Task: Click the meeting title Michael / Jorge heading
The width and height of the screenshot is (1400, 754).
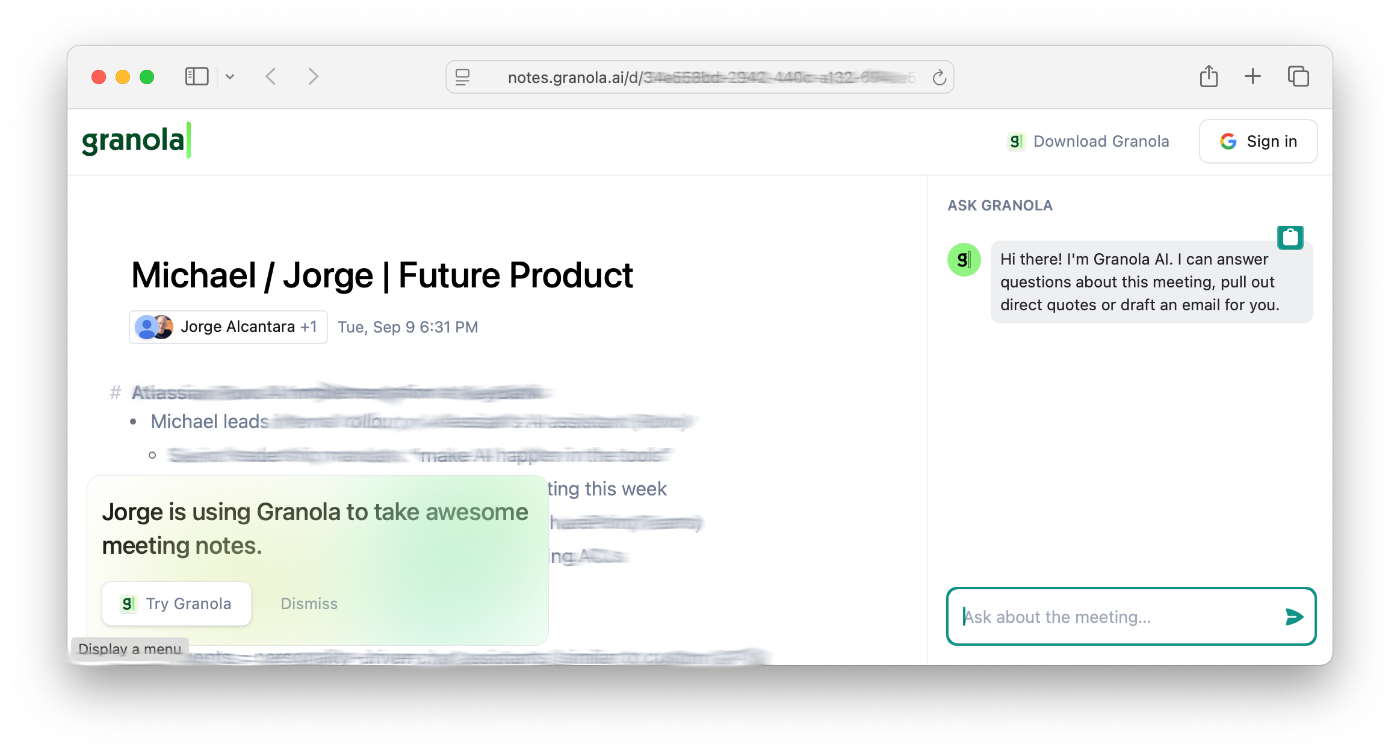Action: point(382,275)
